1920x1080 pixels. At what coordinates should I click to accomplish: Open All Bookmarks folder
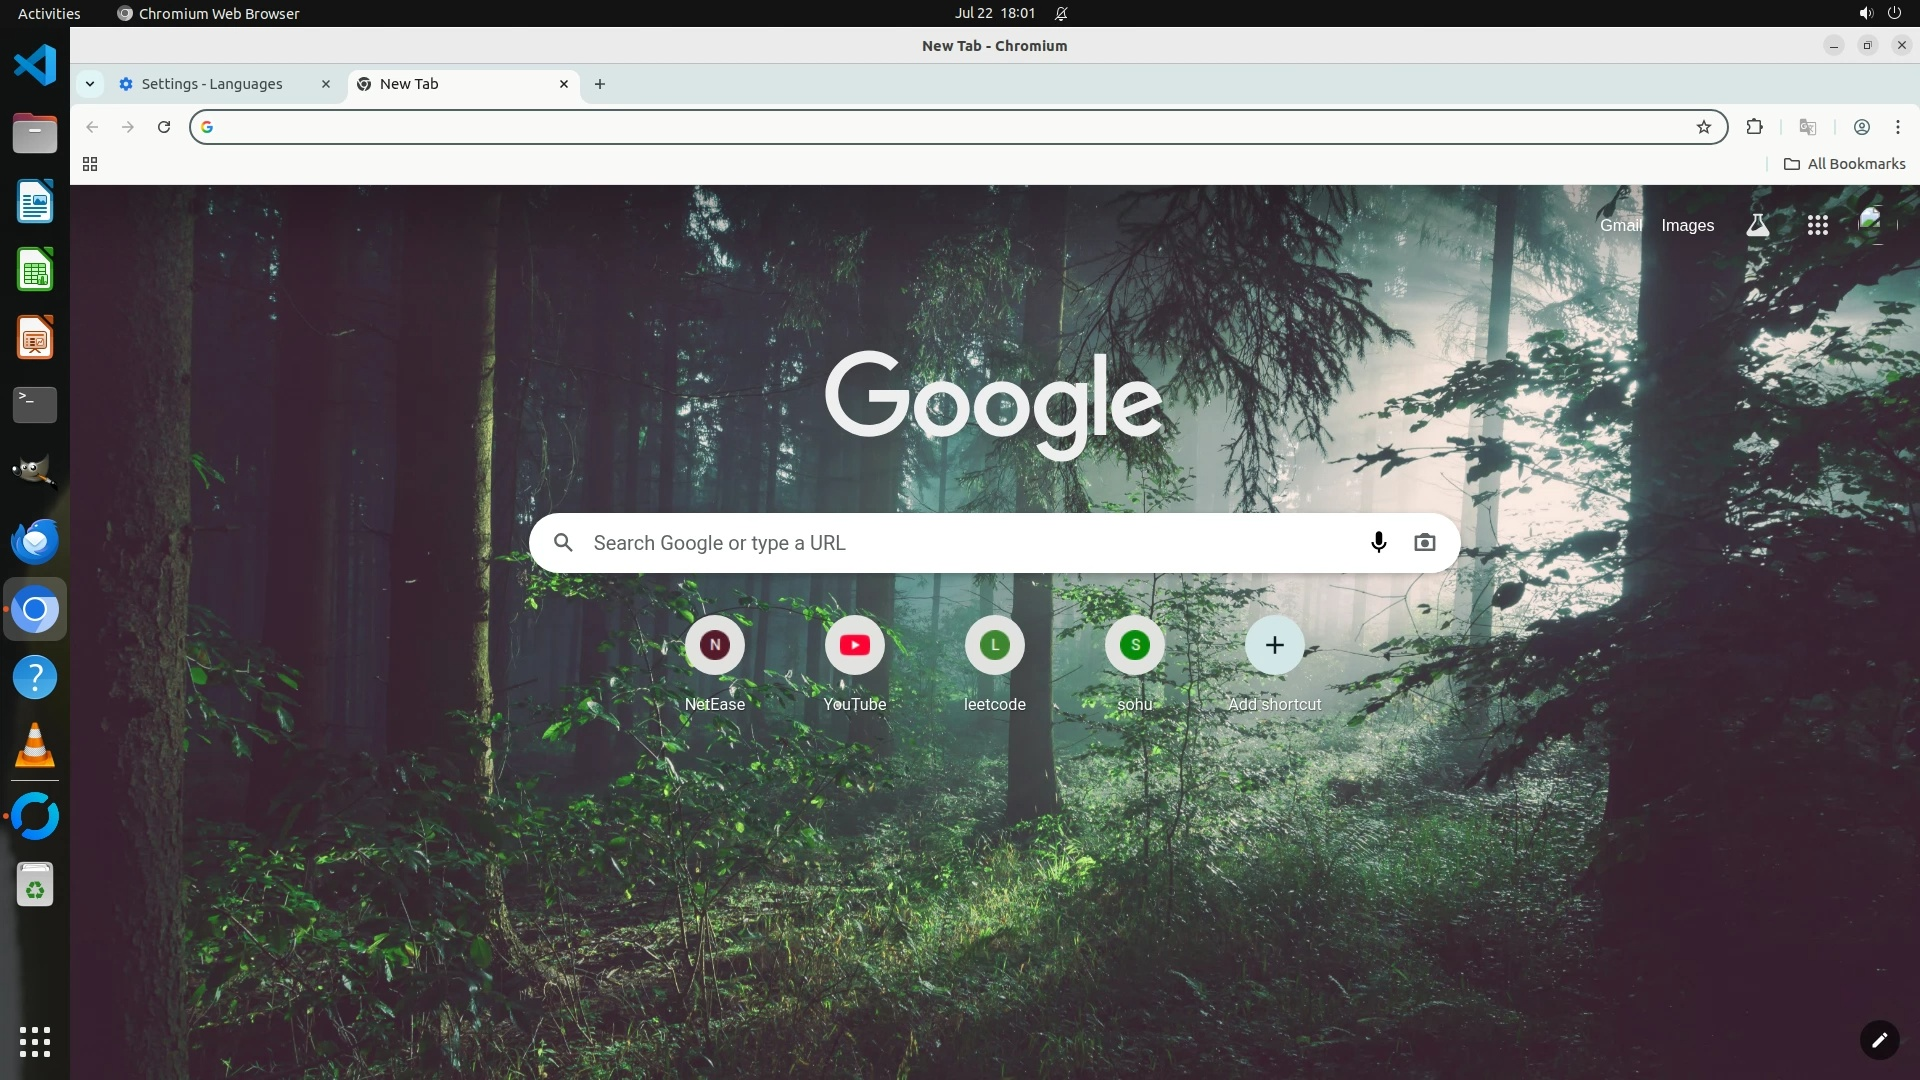point(1845,164)
